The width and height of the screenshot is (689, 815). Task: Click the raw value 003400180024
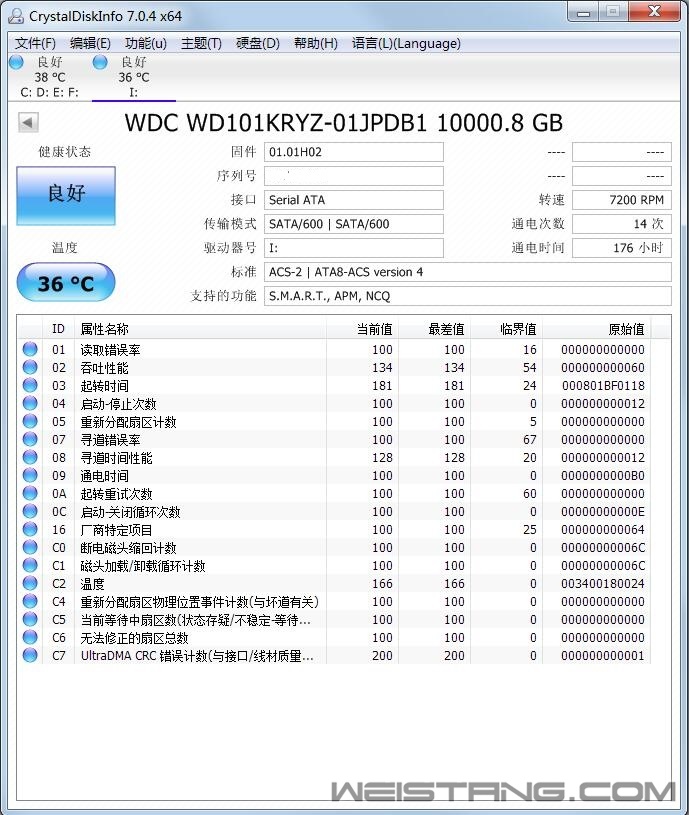click(603, 584)
